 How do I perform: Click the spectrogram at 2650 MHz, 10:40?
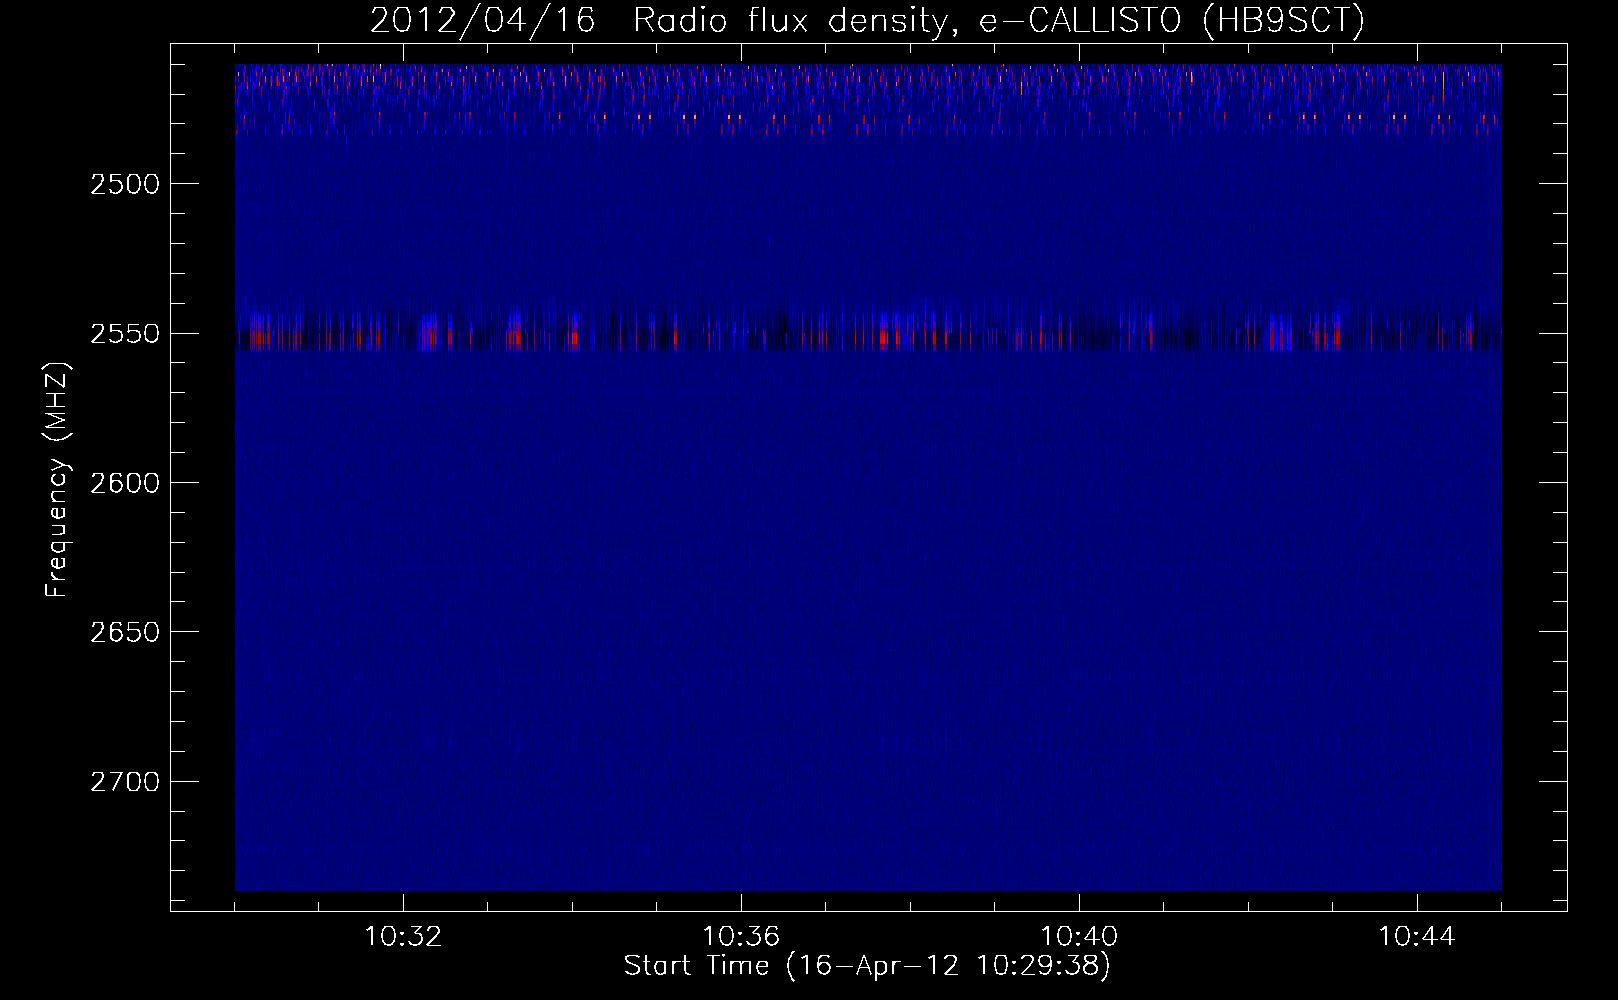pos(1079,631)
